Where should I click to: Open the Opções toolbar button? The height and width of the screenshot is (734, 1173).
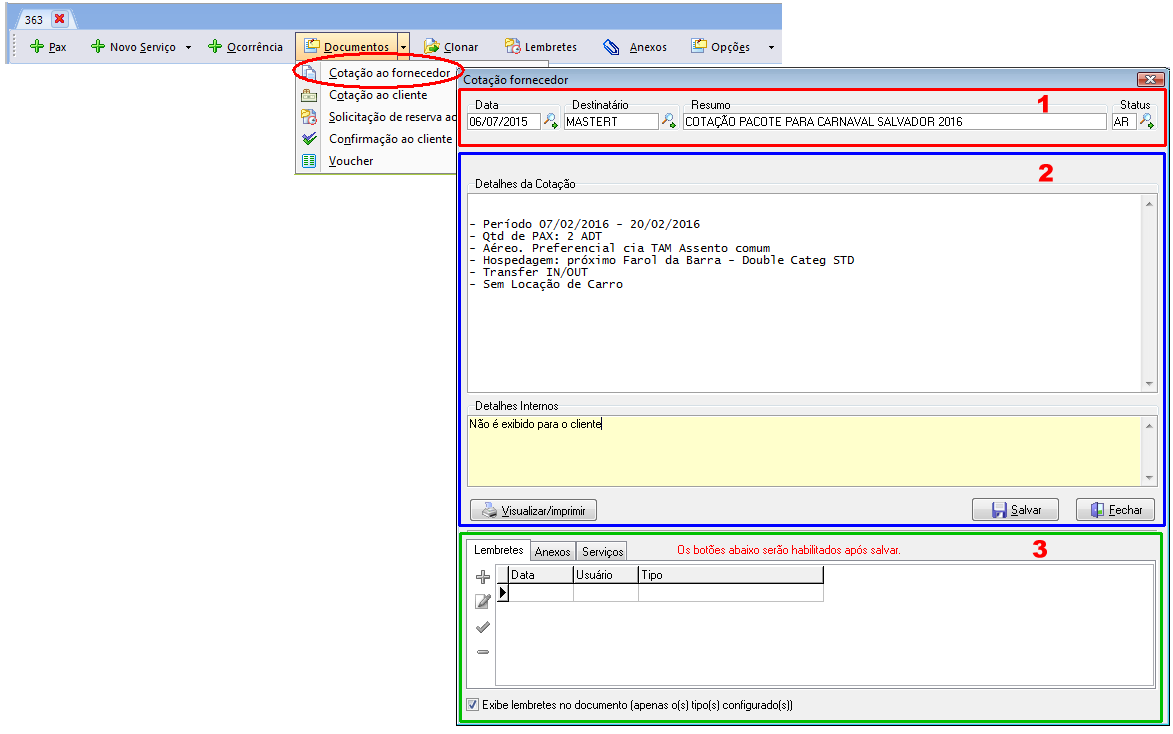tap(720, 46)
